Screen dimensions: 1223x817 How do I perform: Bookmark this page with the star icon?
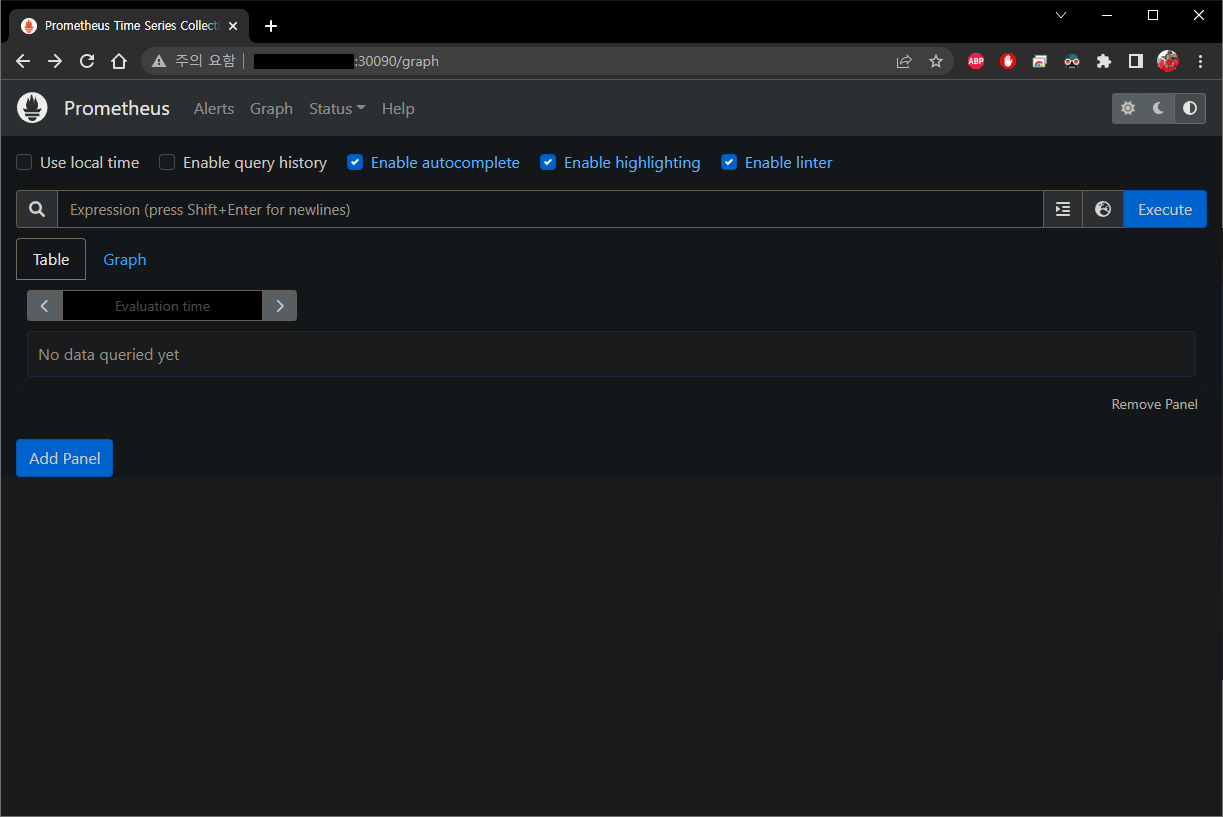[x=936, y=61]
